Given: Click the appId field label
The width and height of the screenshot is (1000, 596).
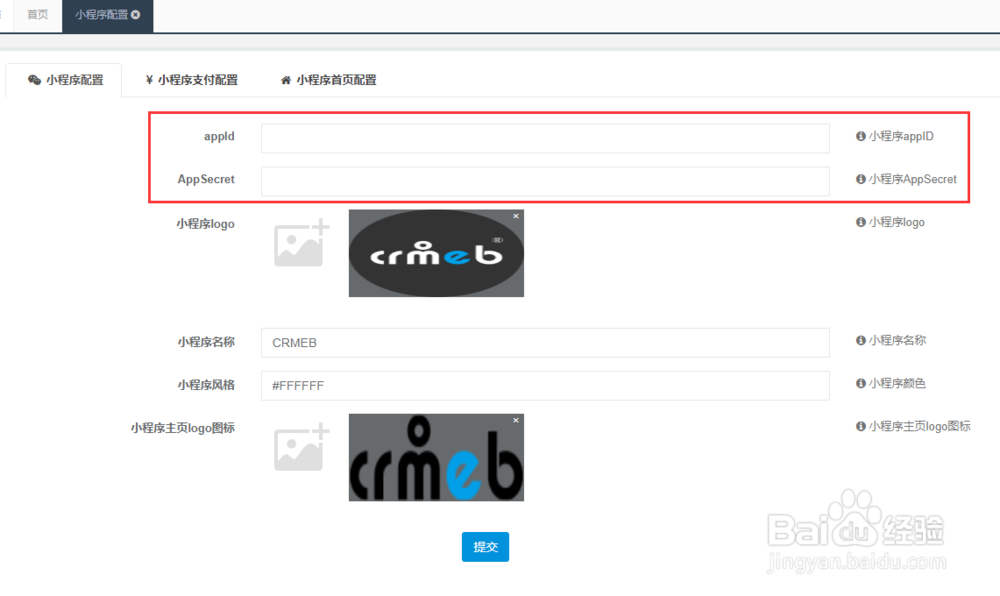Looking at the screenshot, I should pos(219,136).
